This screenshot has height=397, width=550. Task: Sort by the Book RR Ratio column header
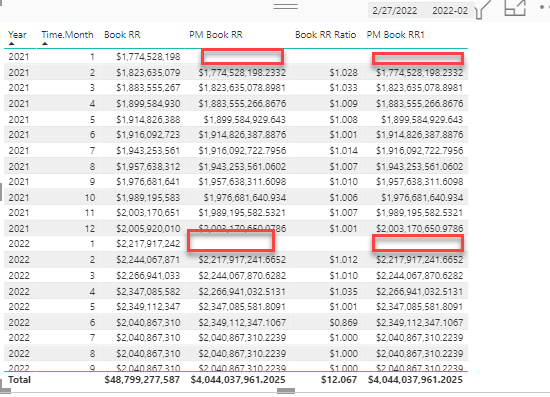tap(326, 35)
